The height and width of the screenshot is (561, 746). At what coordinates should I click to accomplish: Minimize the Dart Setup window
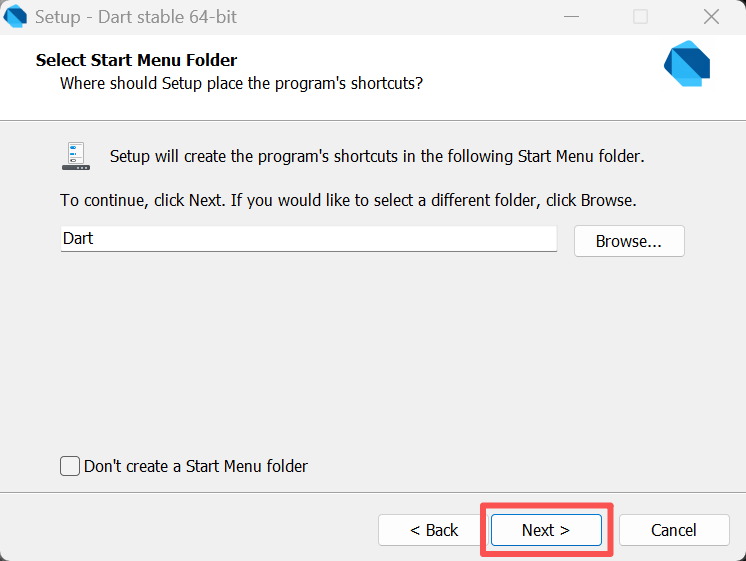(571, 17)
